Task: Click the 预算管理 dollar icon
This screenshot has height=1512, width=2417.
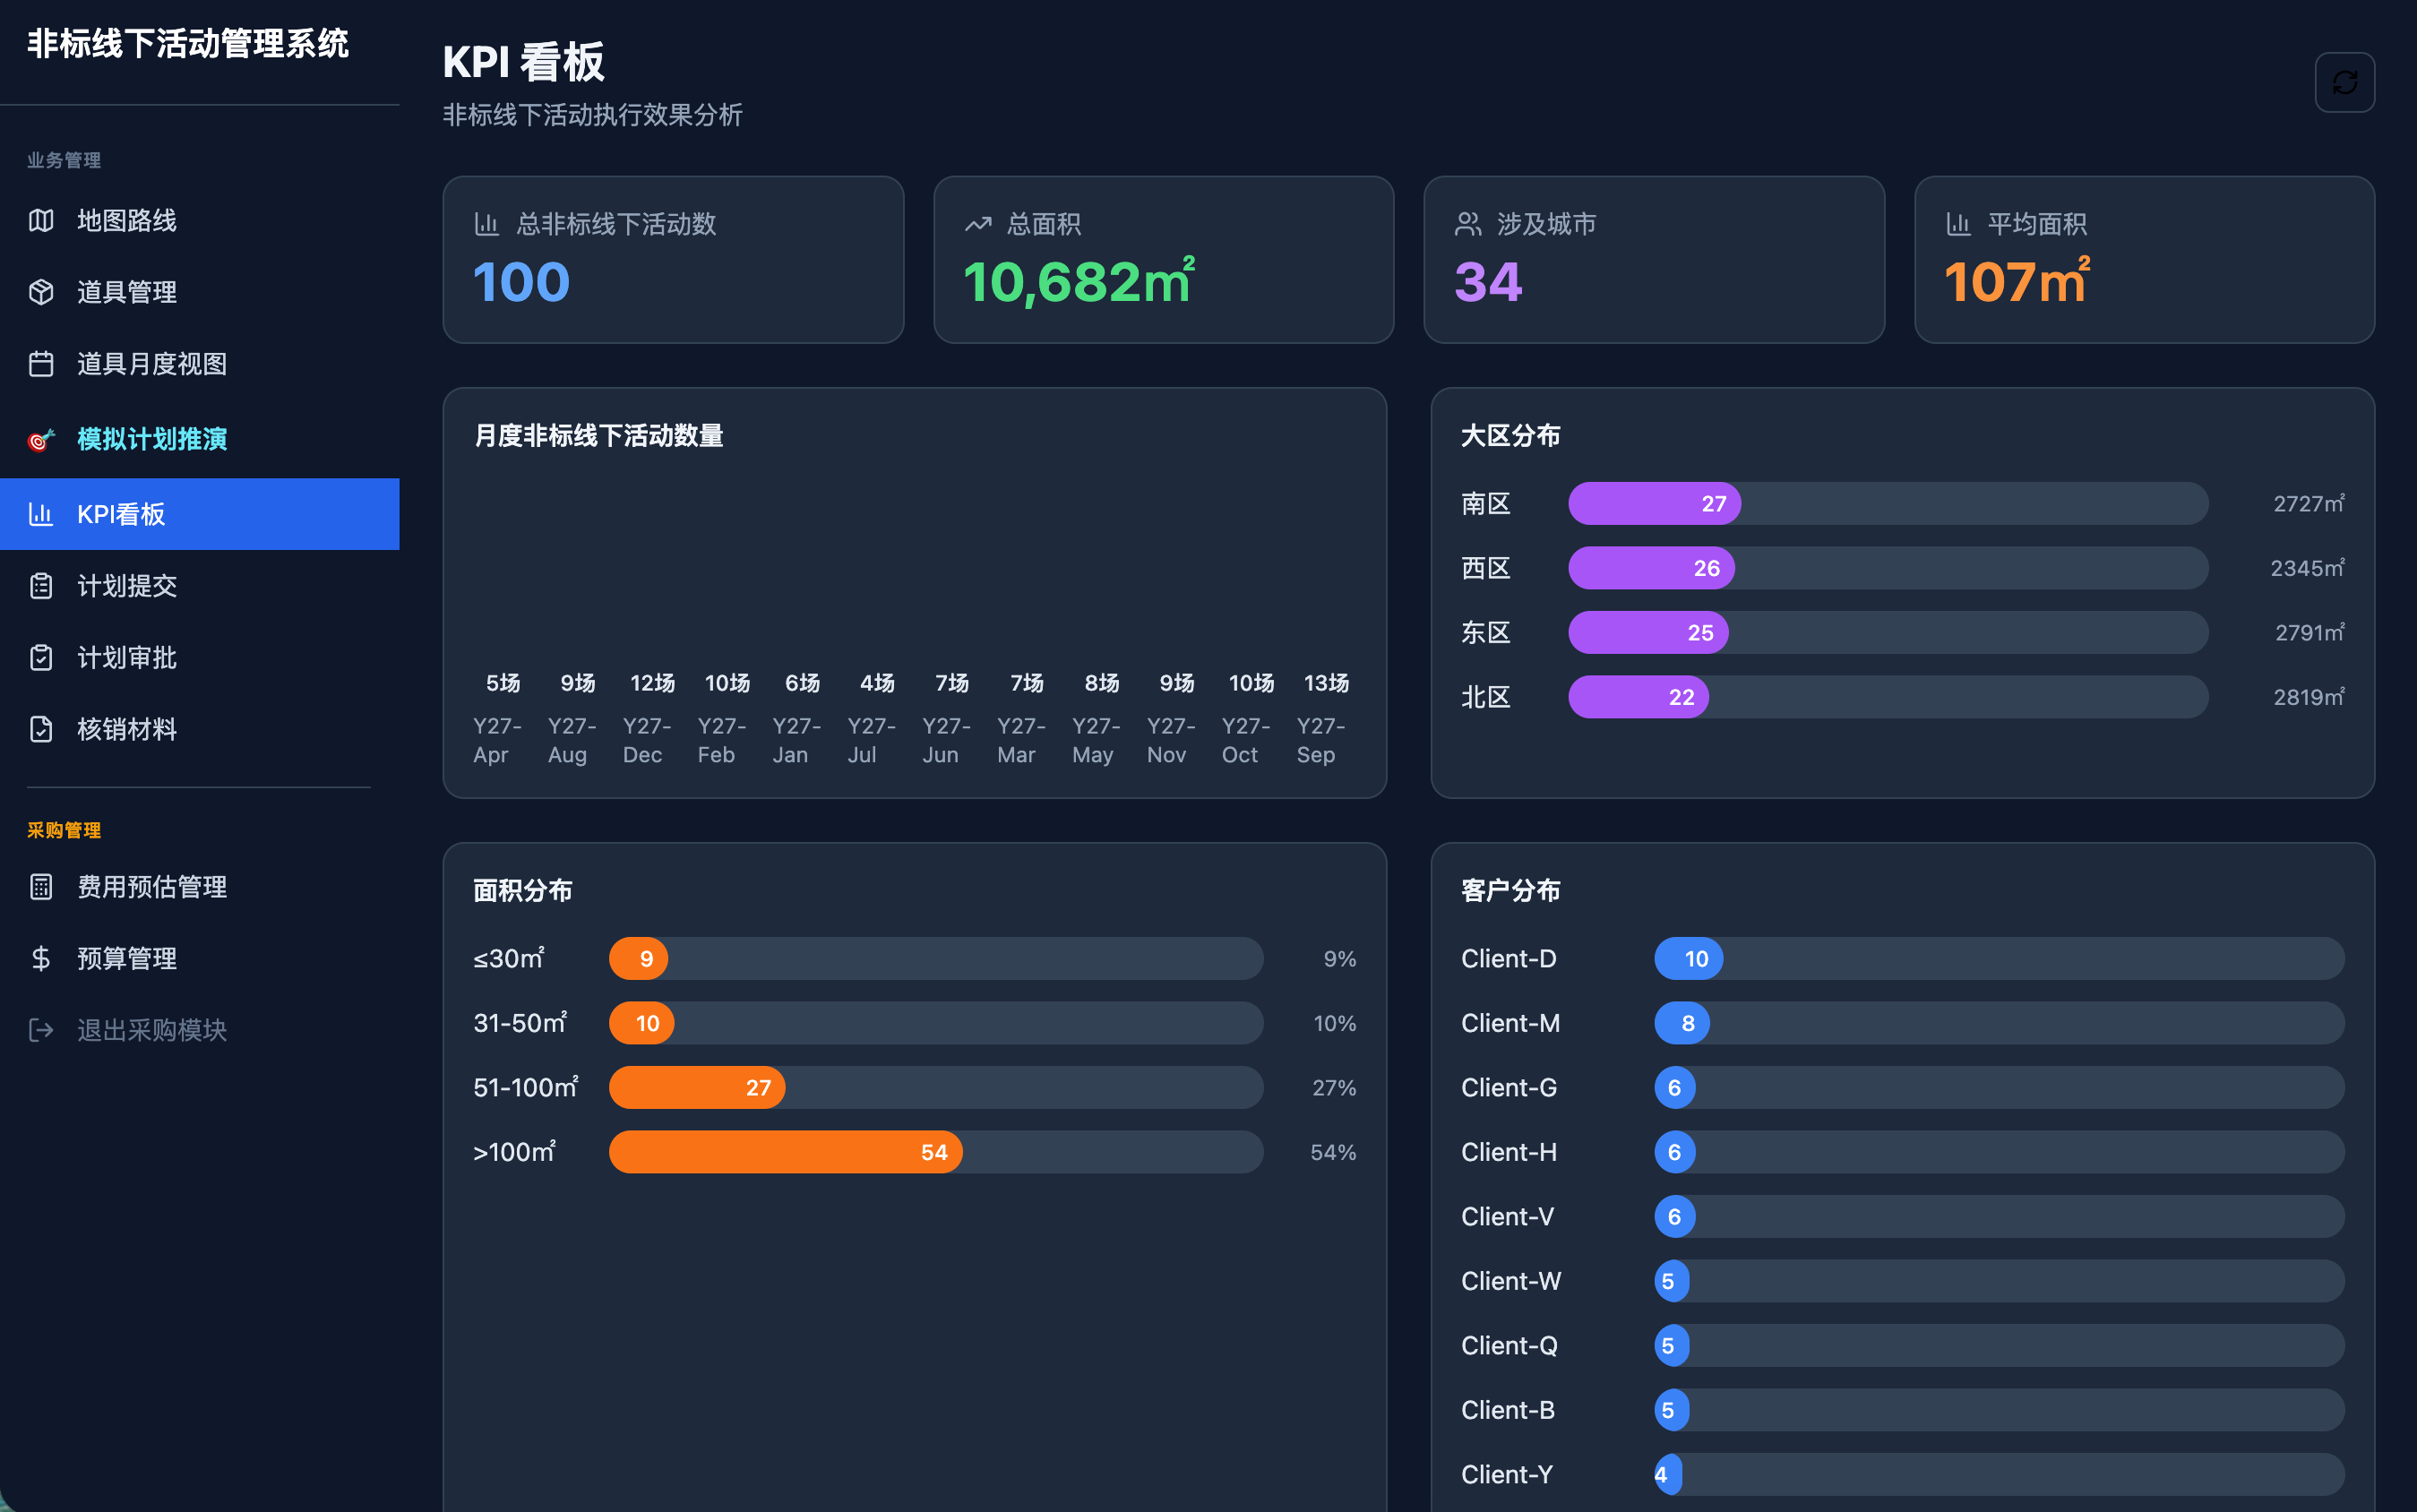Action: 41,959
